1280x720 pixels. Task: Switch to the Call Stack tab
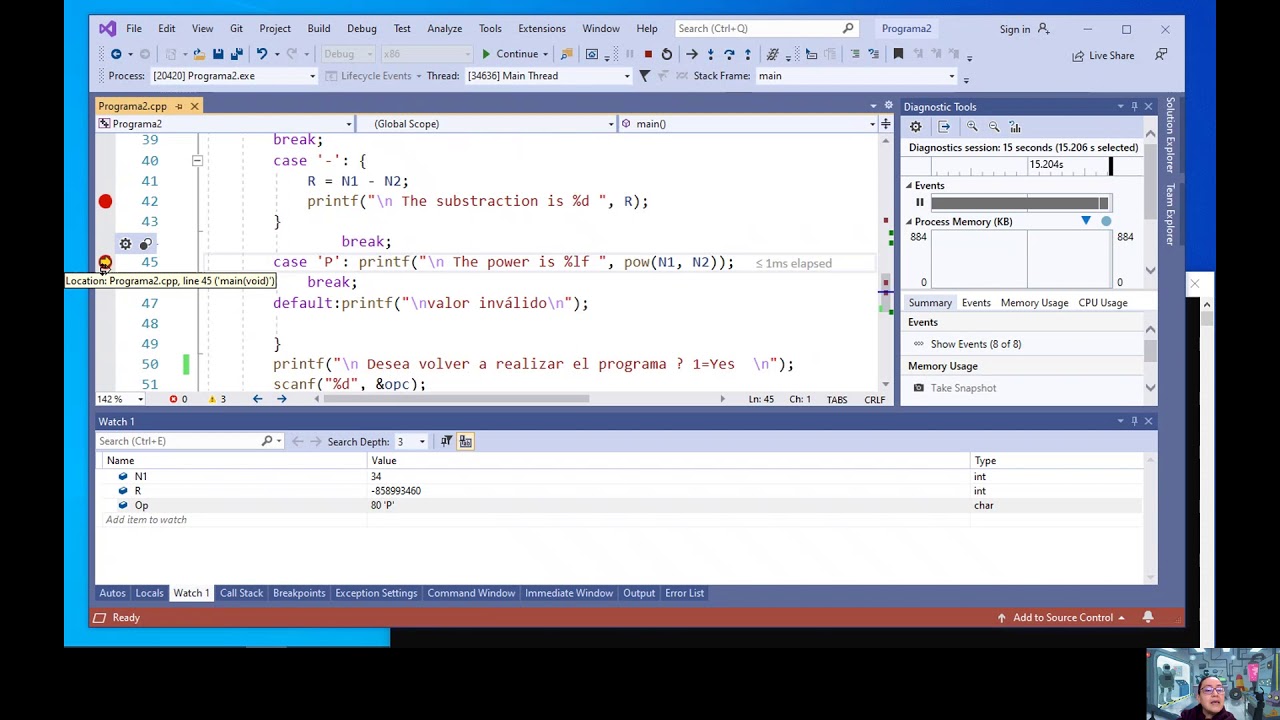coord(241,593)
